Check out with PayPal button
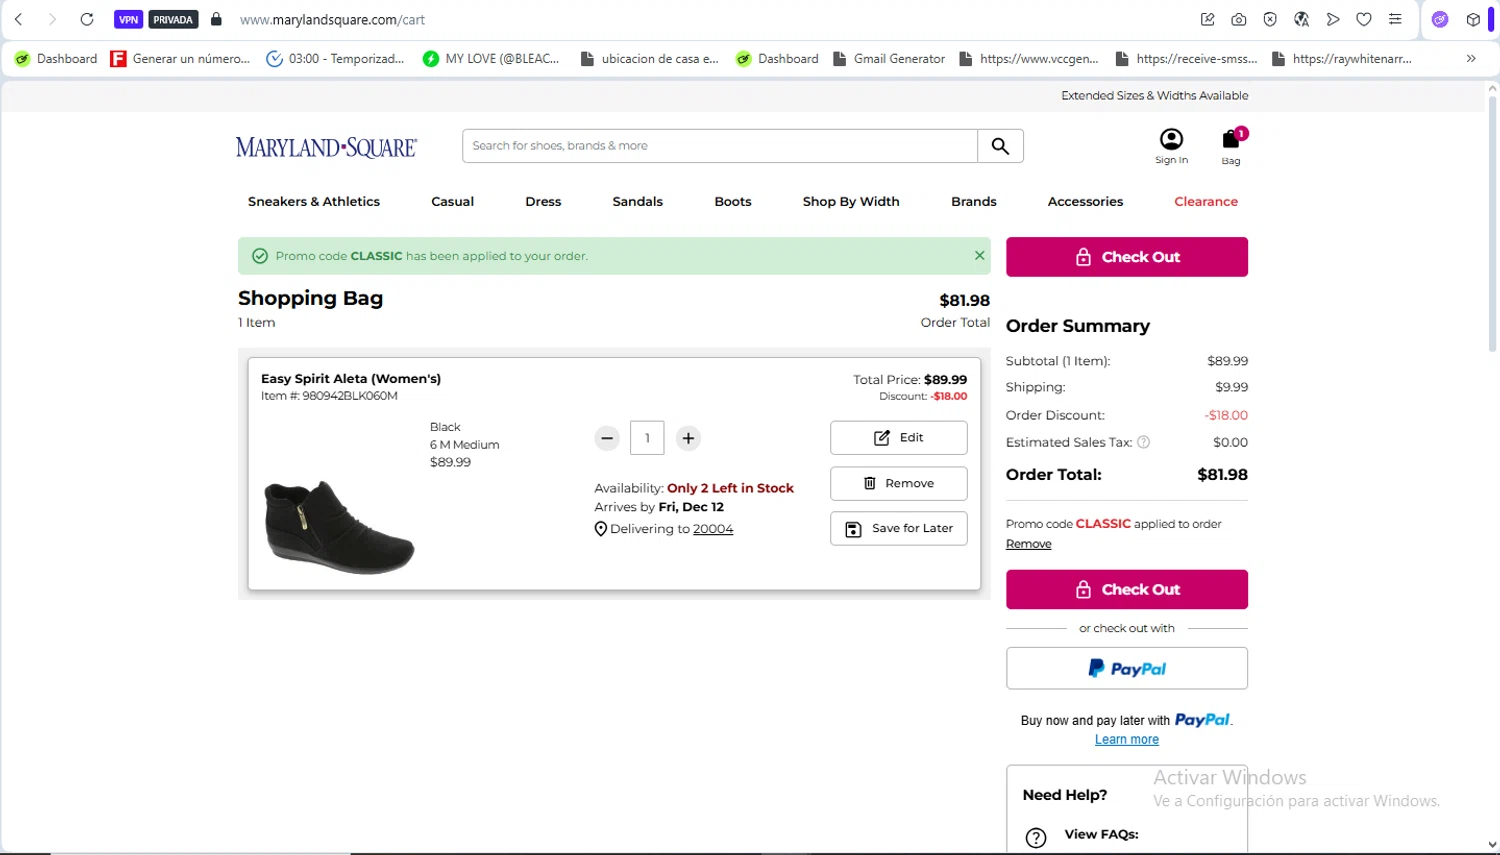 pos(1127,668)
